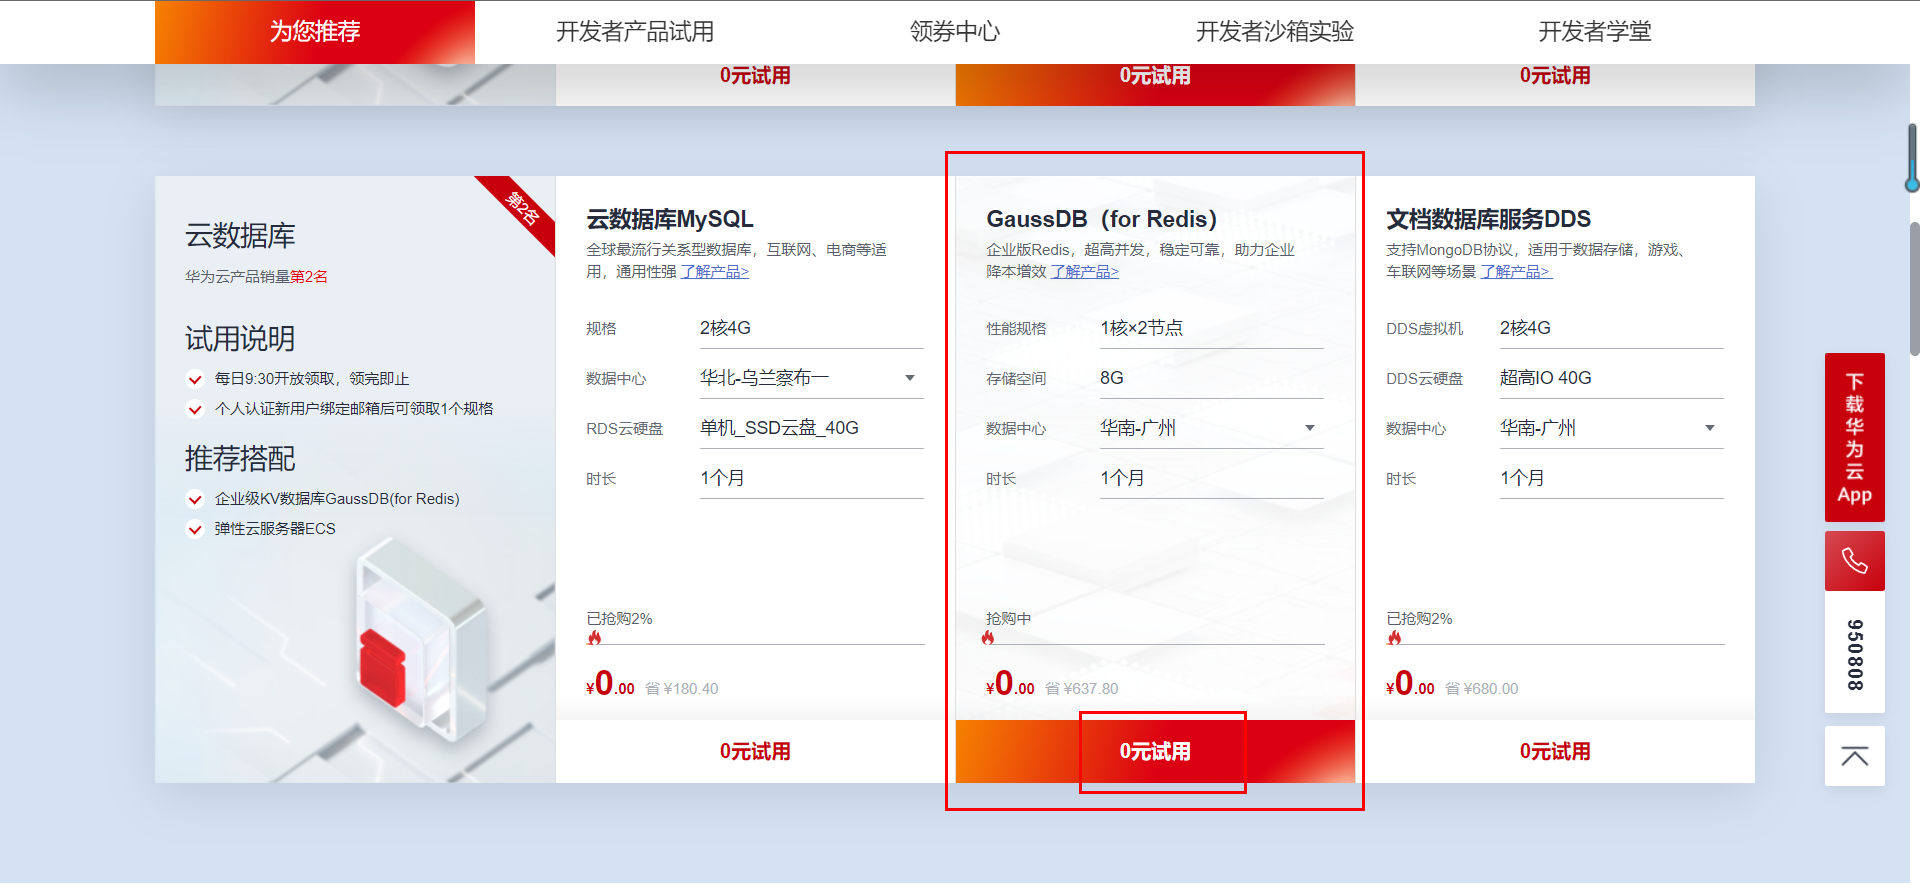Image resolution: width=1920 pixels, height=892 pixels.
Task: Click the 省 ¥180.40 savings text
Action: [x=681, y=689]
